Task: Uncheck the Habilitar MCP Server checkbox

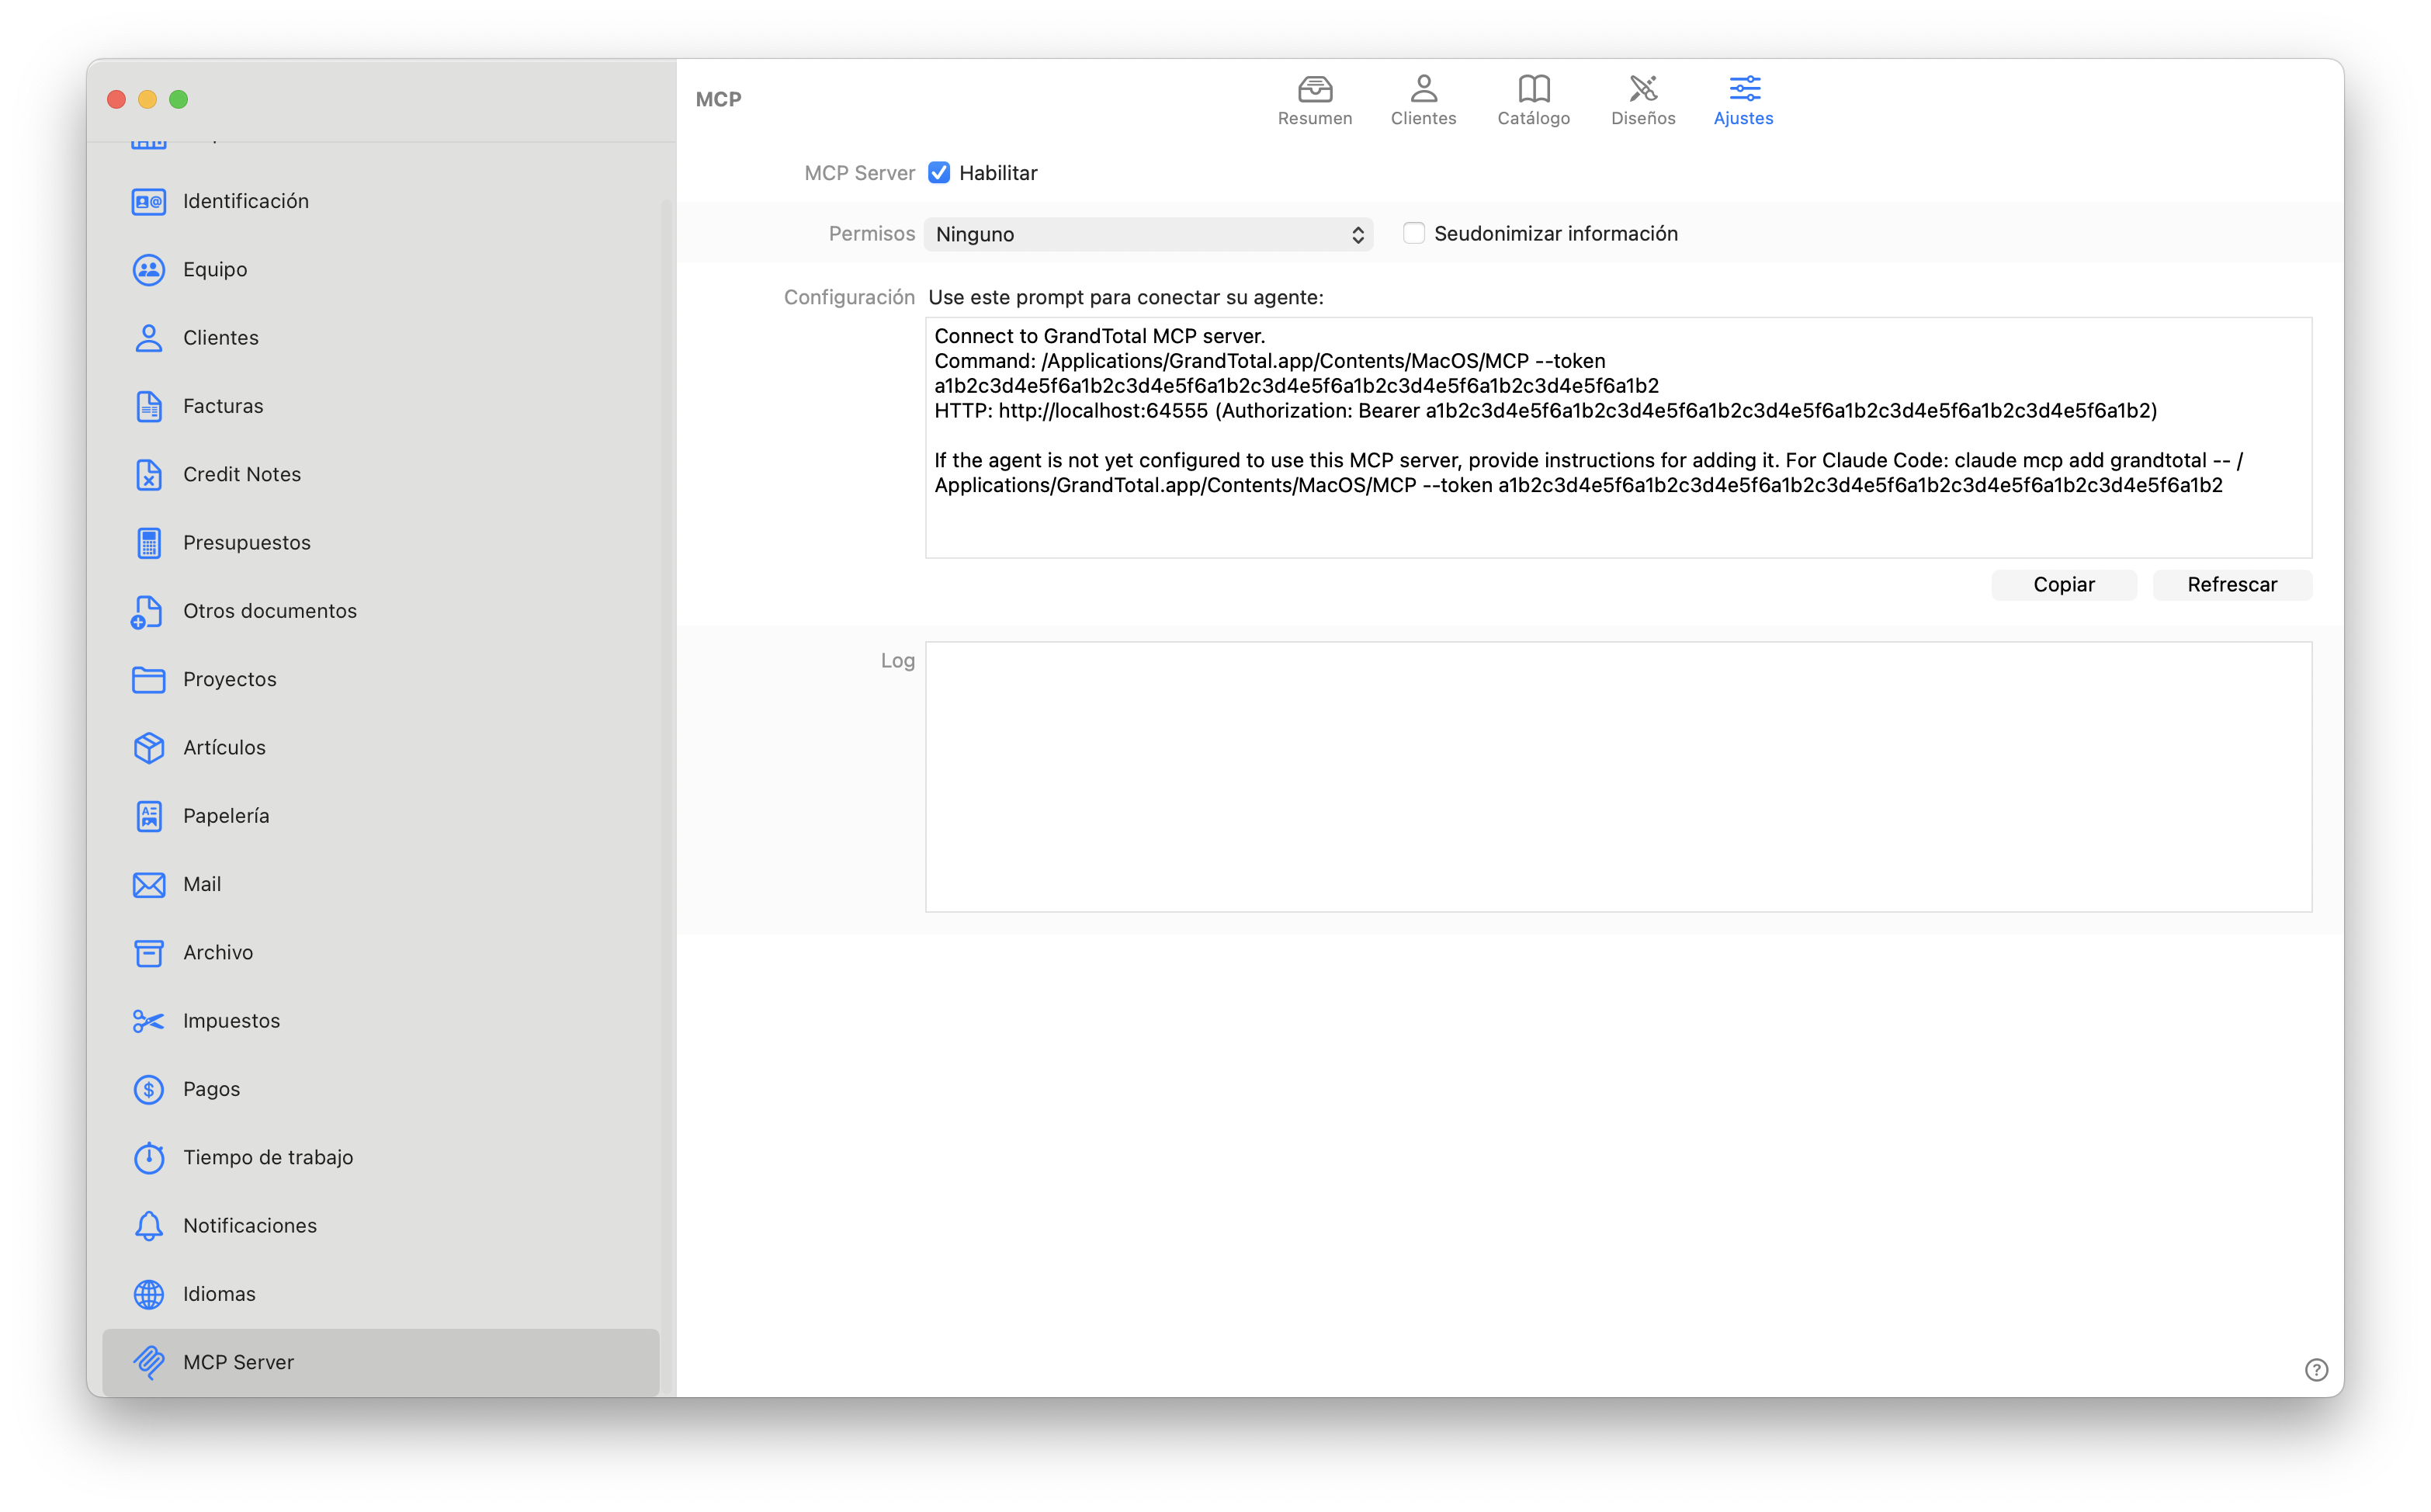Action: coord(938,173)
